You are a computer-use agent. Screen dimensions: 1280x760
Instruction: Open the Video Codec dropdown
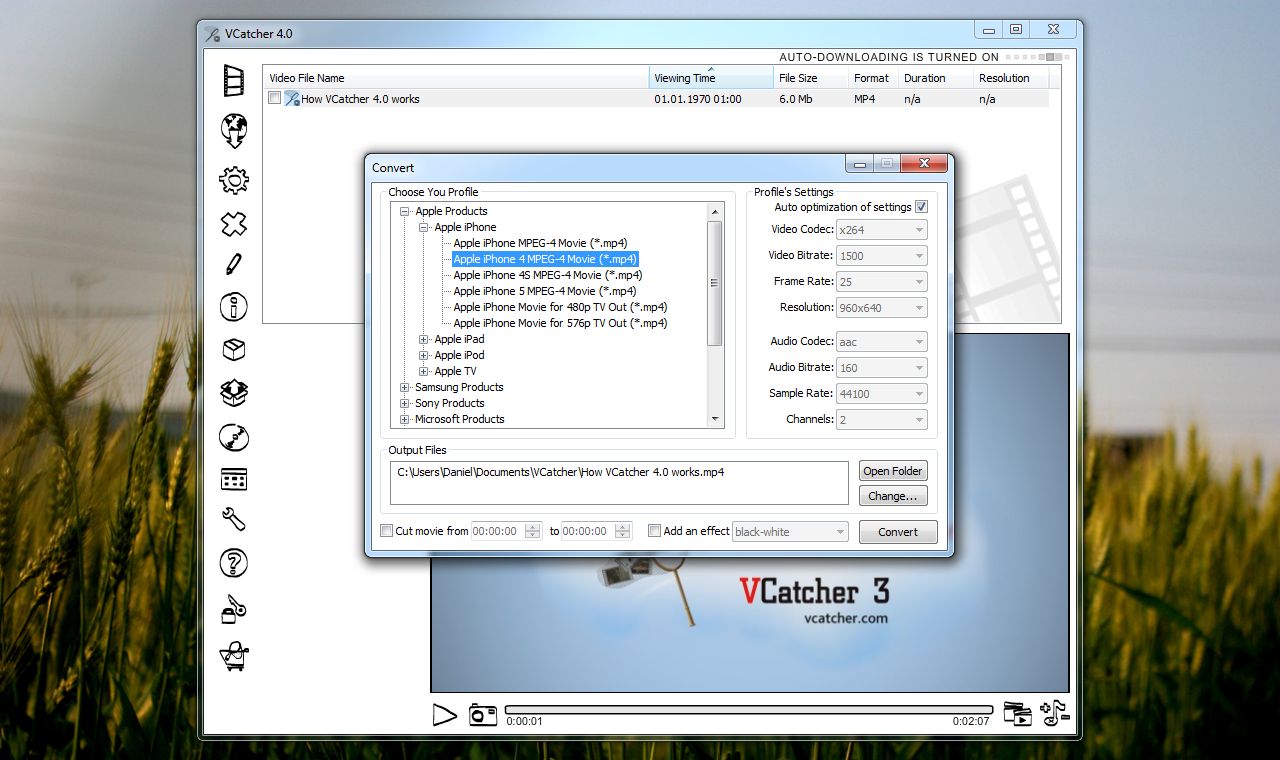pyautogui.click(x=882, y=230)
